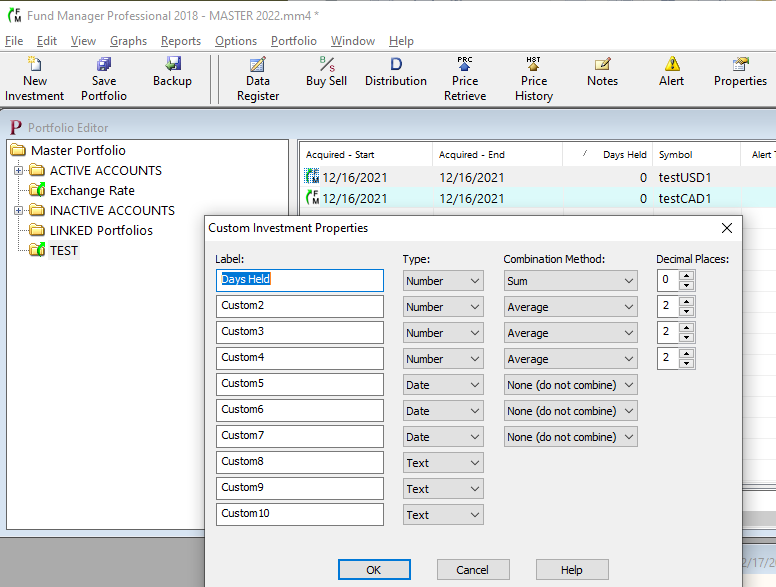
Task: Click the dialog Help button
Action: click(572, 570)
